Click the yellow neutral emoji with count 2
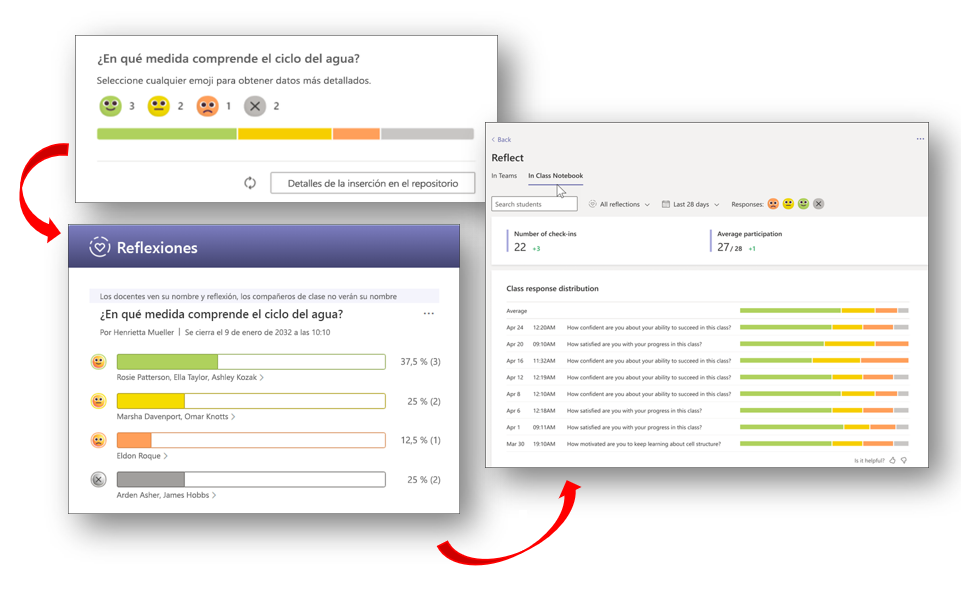 (158, 106)
